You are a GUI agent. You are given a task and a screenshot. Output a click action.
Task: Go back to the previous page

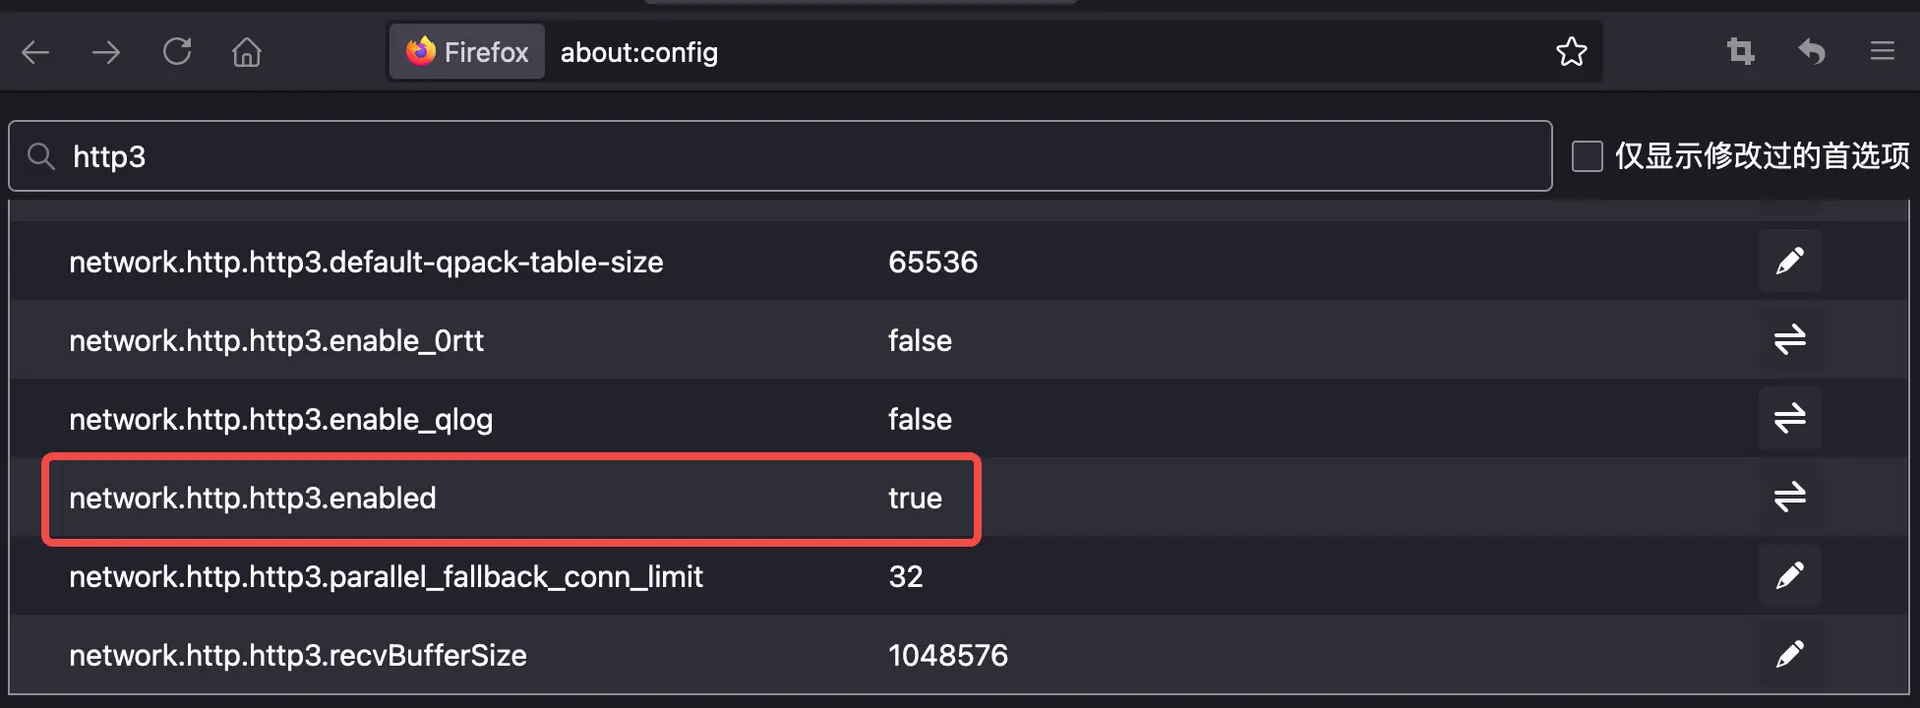(x=35, y=52)
